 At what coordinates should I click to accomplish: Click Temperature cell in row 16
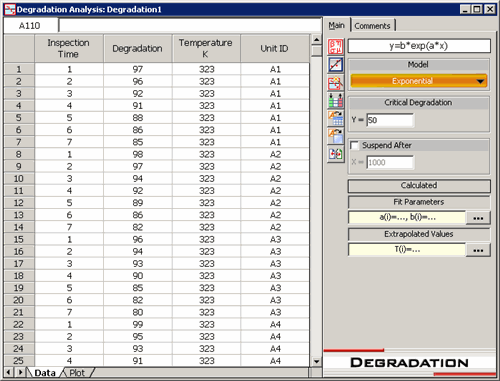click(x=206, y=252)
